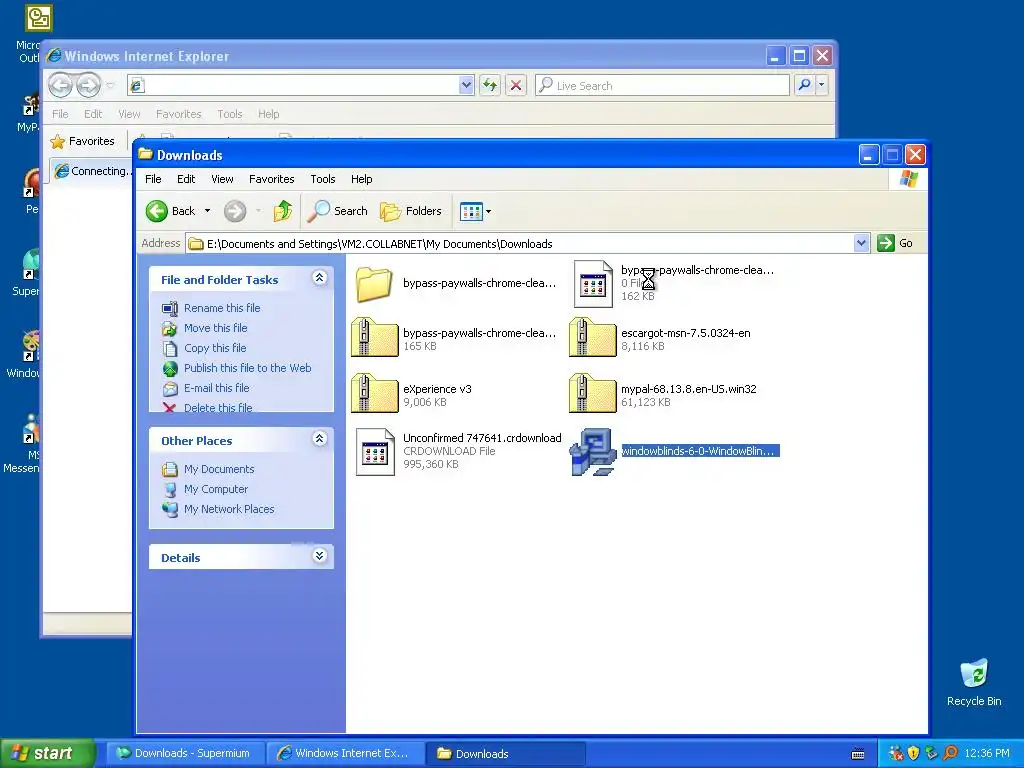
Task: Open the Help menu in Downloads
Action: 361,179
